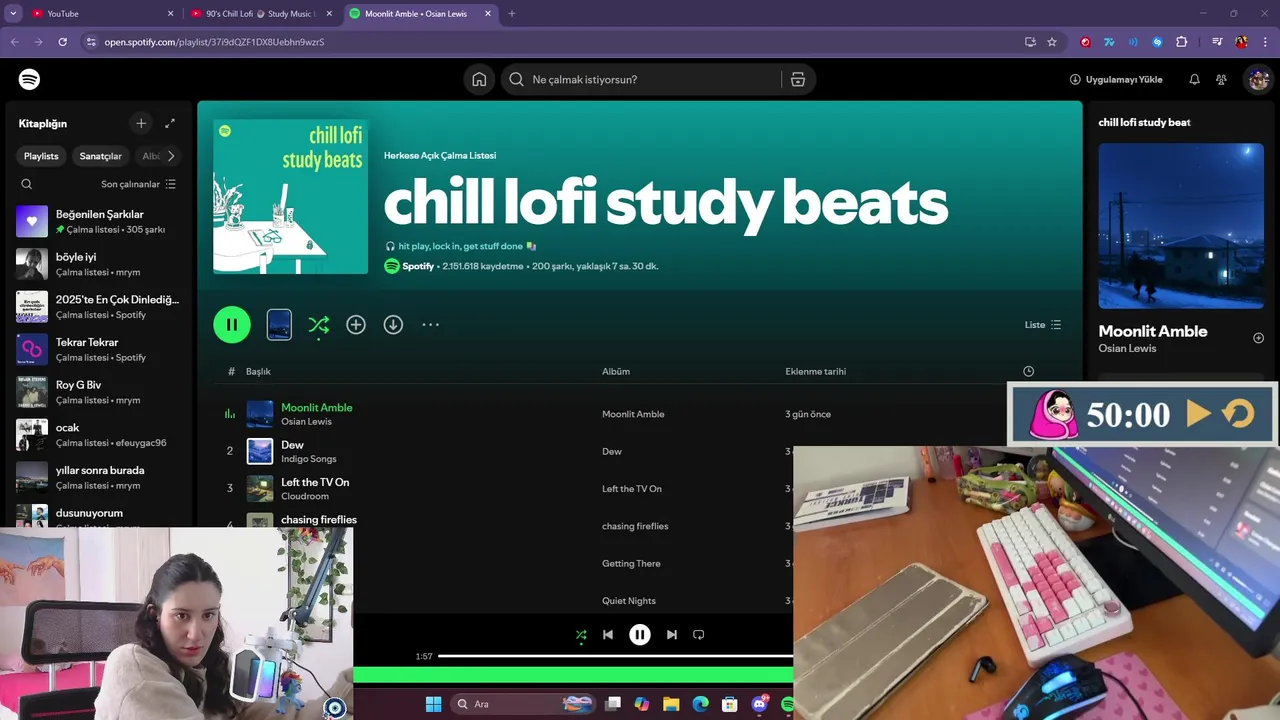Reveal more library filters with the chevron
Screen dimensions: 1280x720
click(x=171, y=156)
